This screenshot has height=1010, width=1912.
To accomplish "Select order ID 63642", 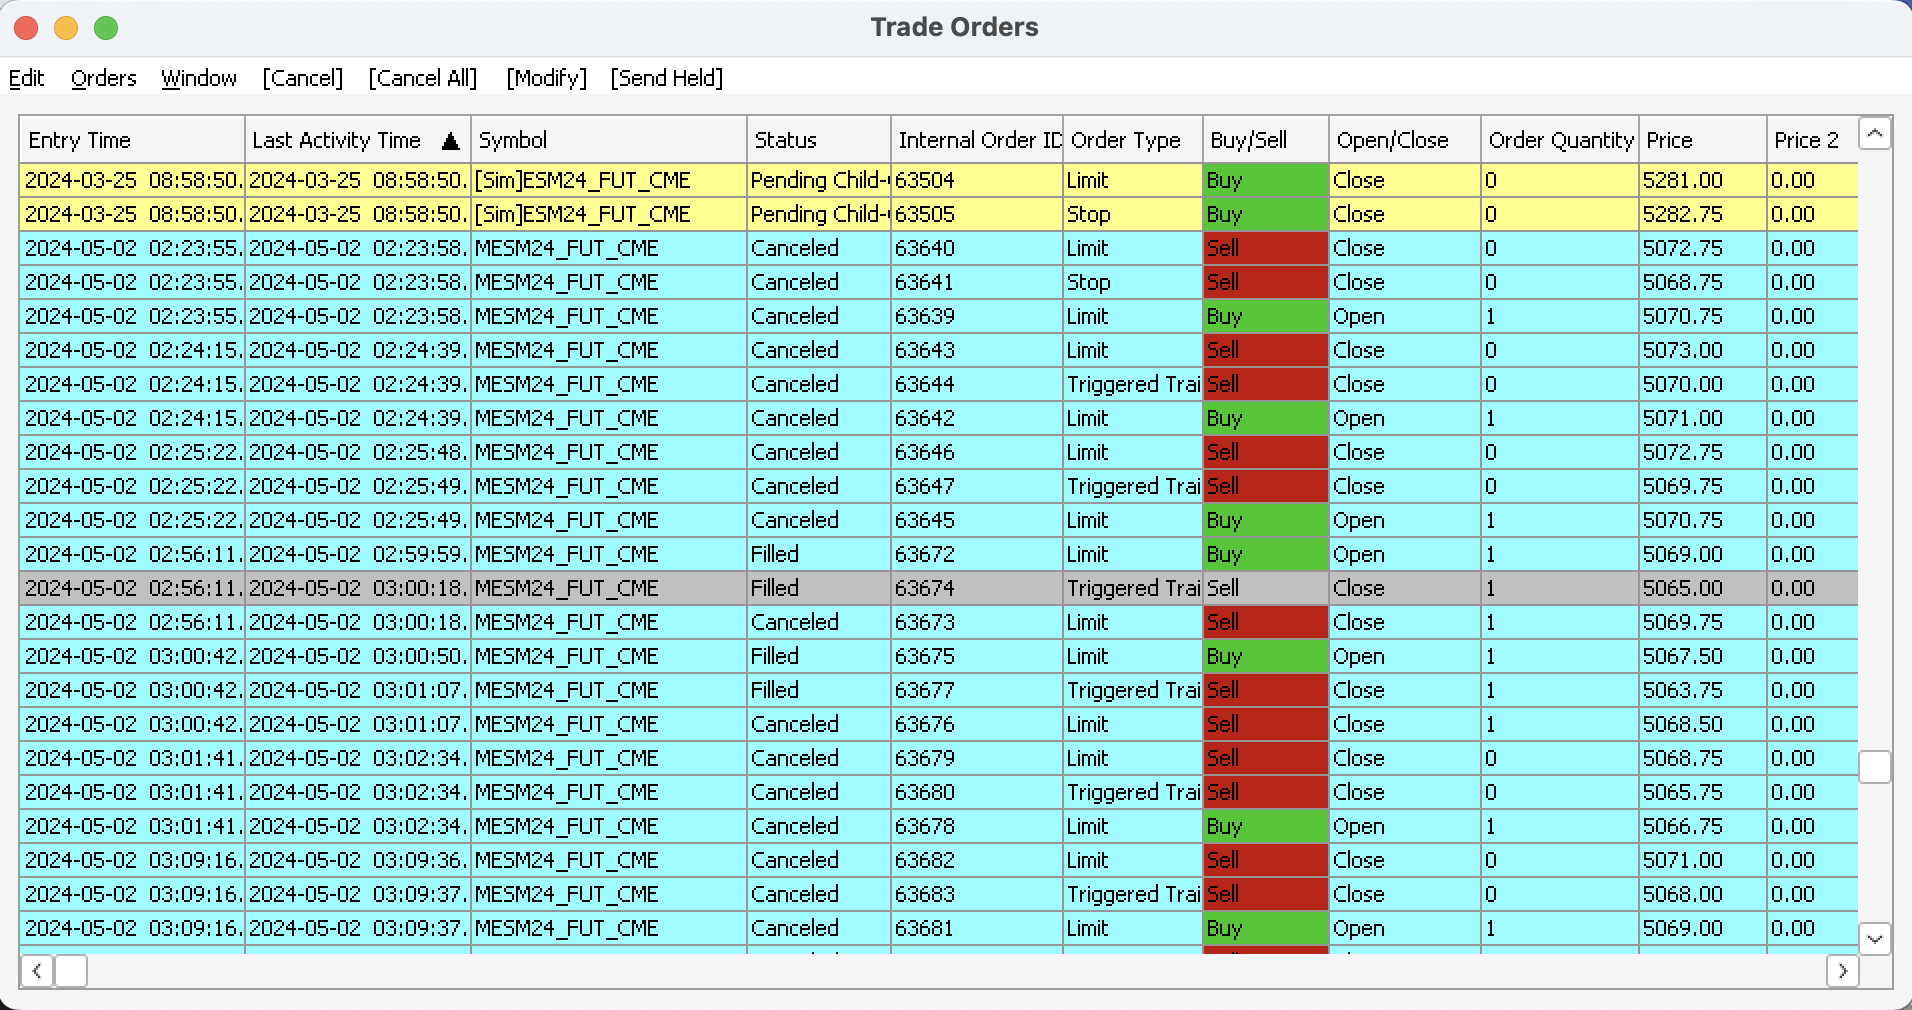I will (x=939, y=418).
